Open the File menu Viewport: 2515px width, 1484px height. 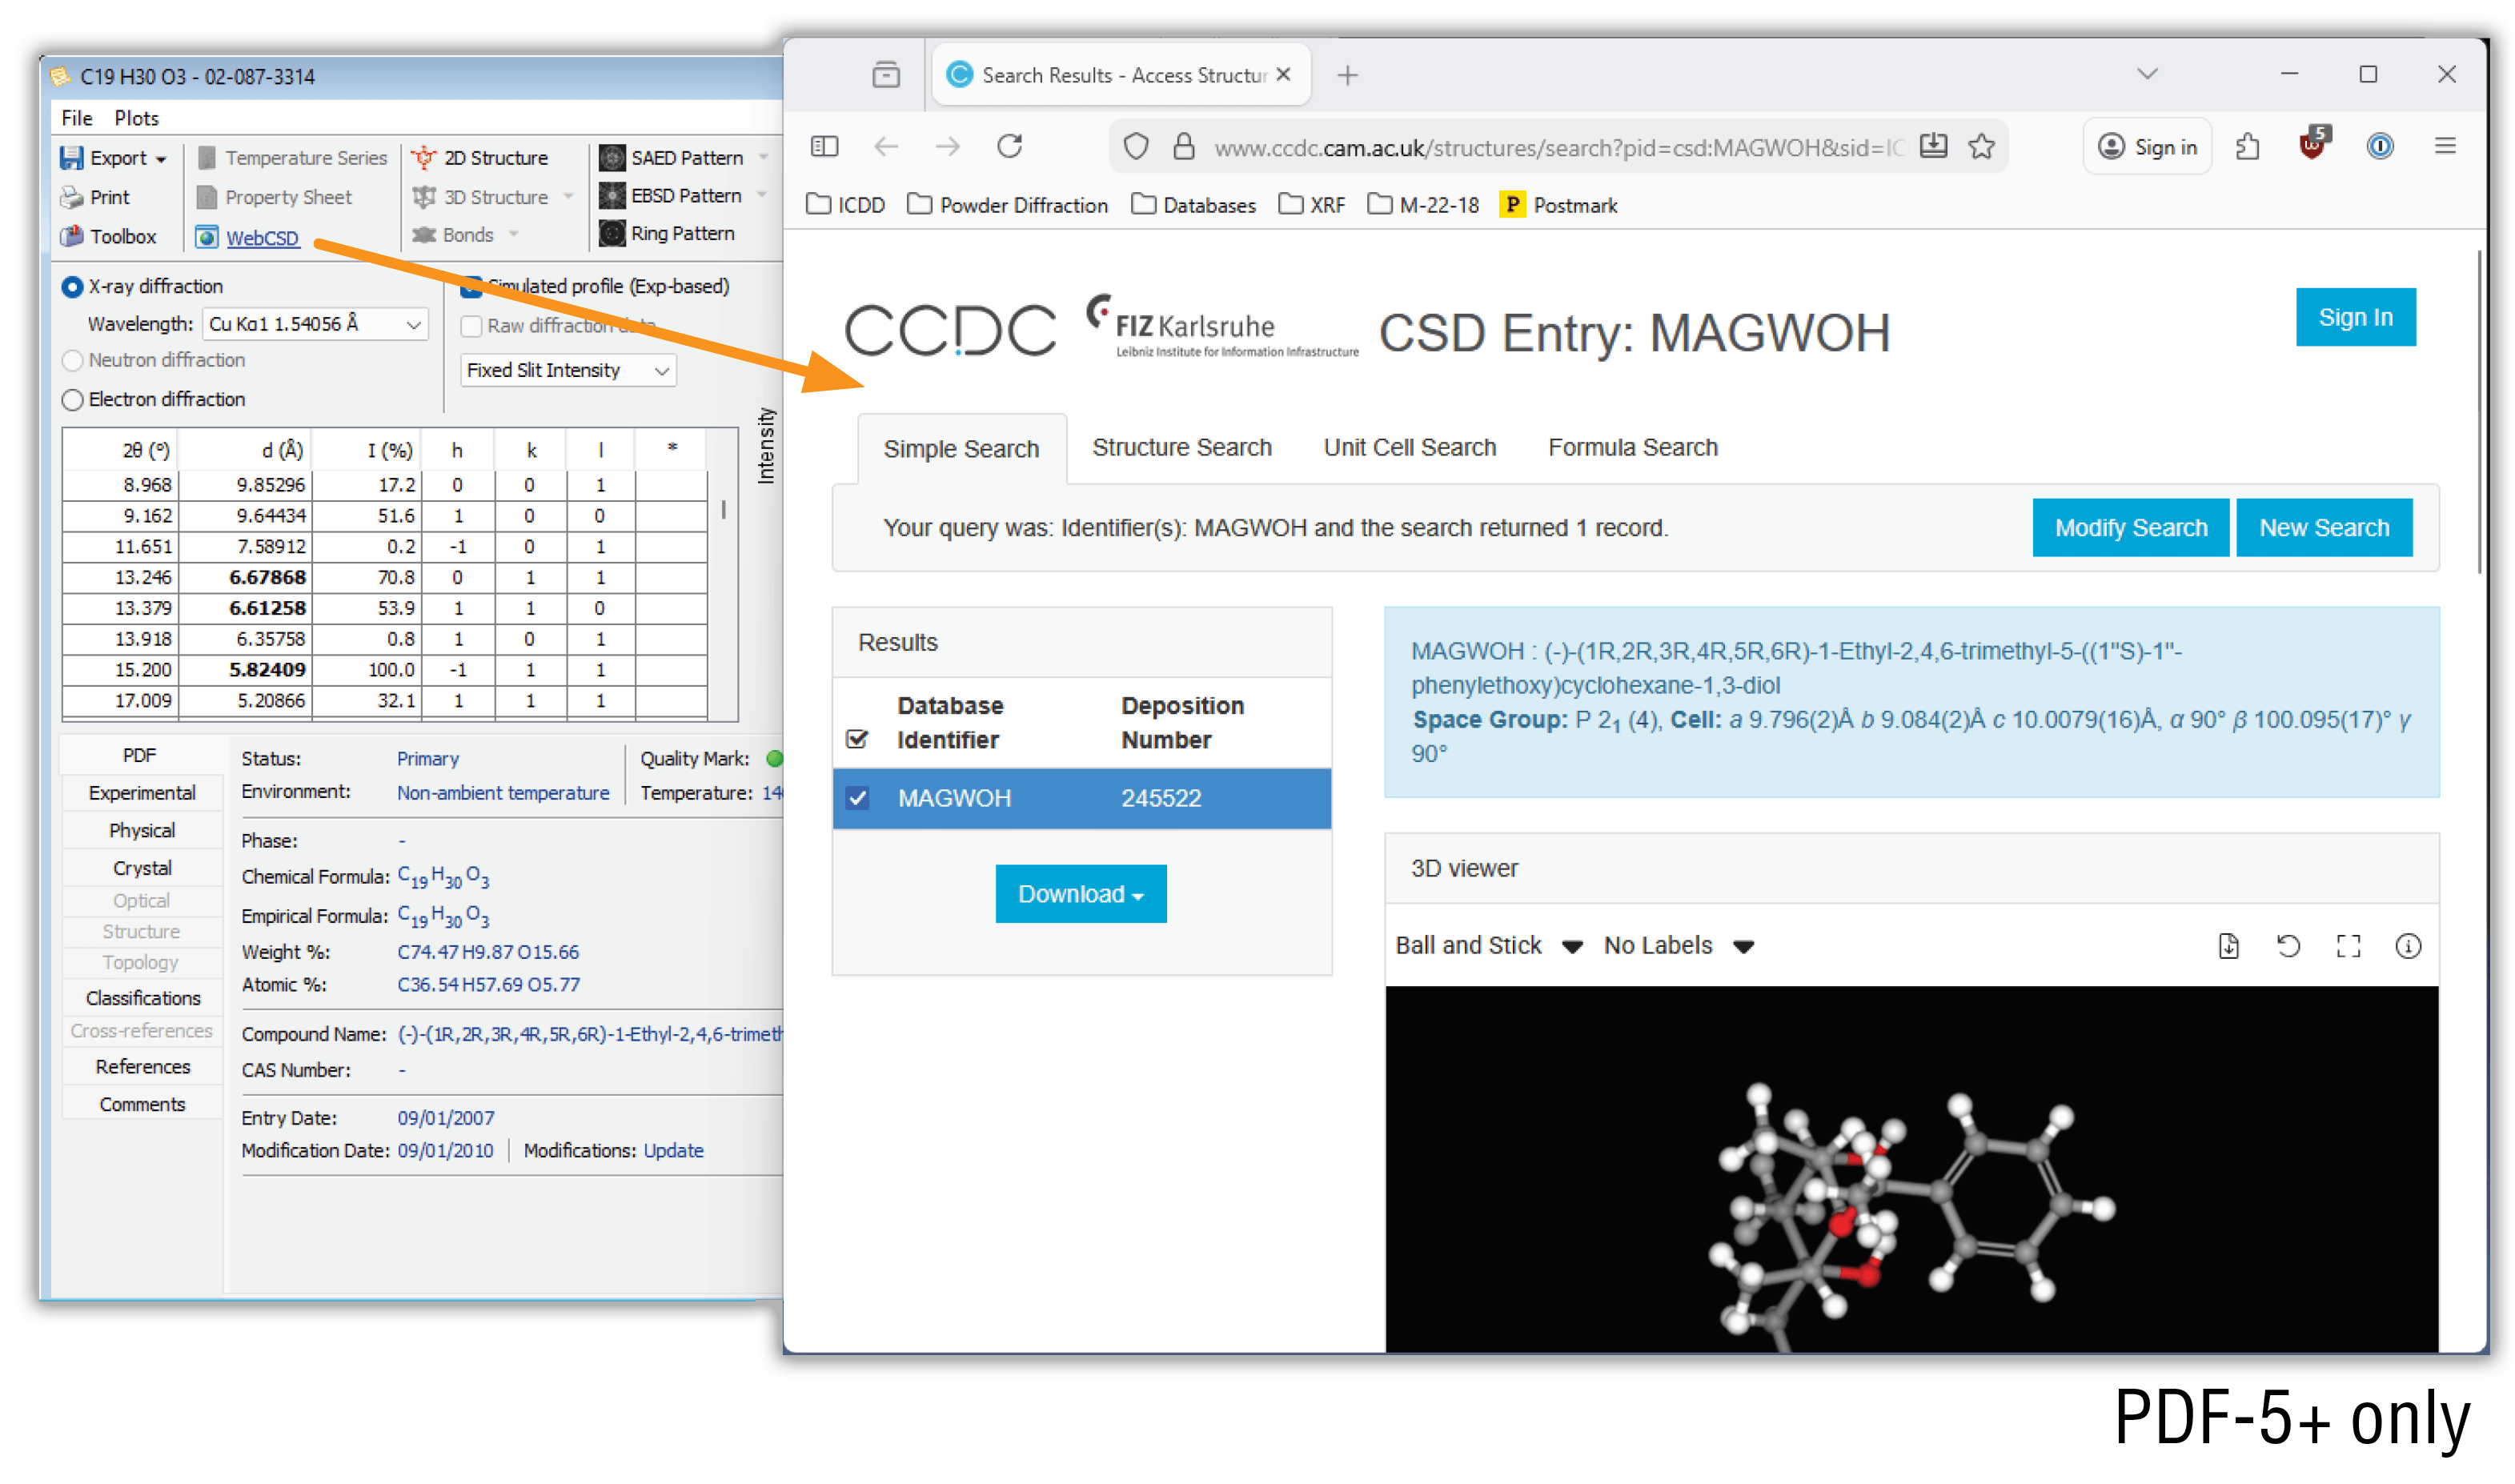point(77,117)
